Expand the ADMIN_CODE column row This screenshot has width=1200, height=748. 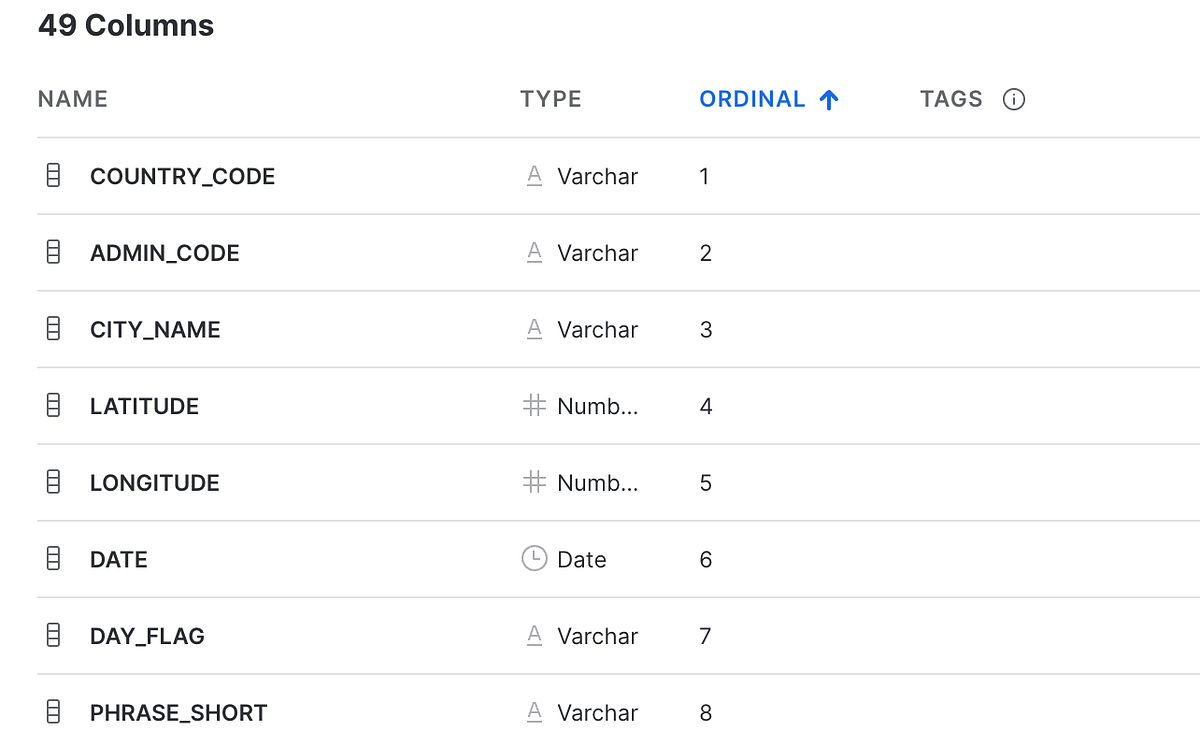pos(165,252)
